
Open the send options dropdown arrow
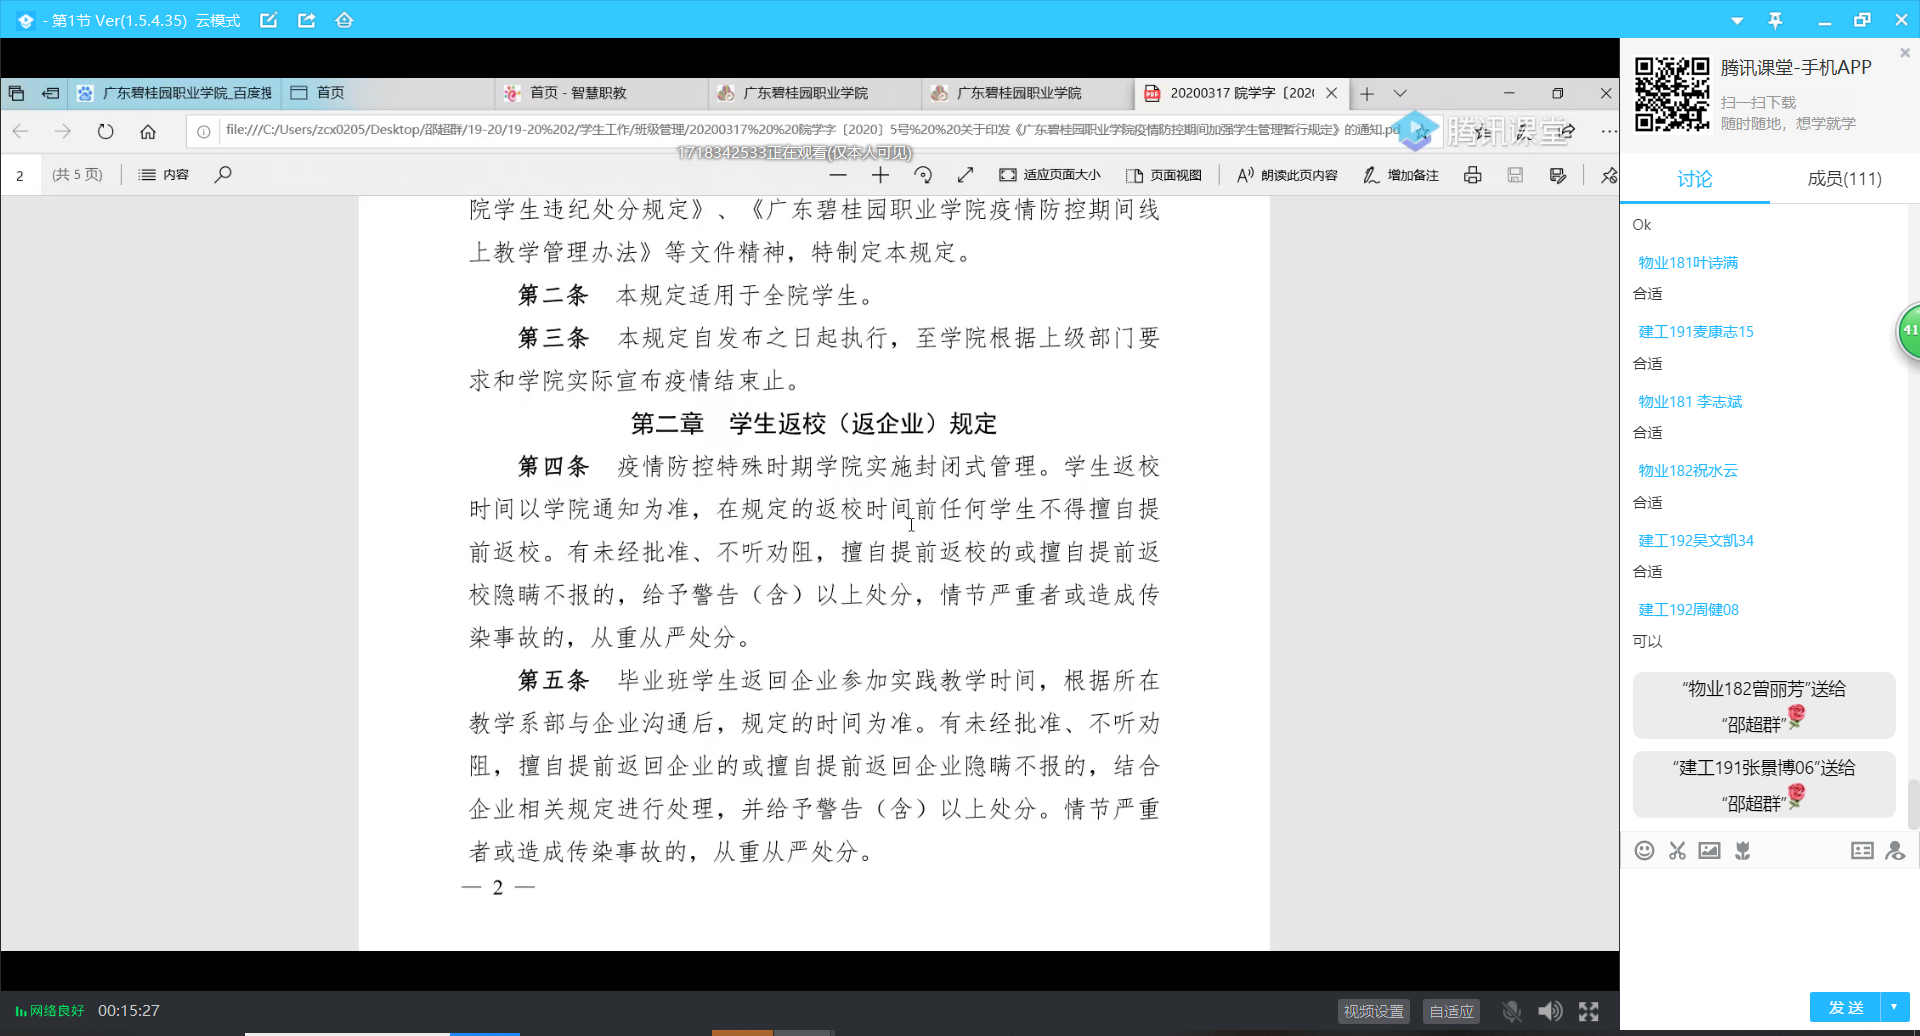1894,1007
